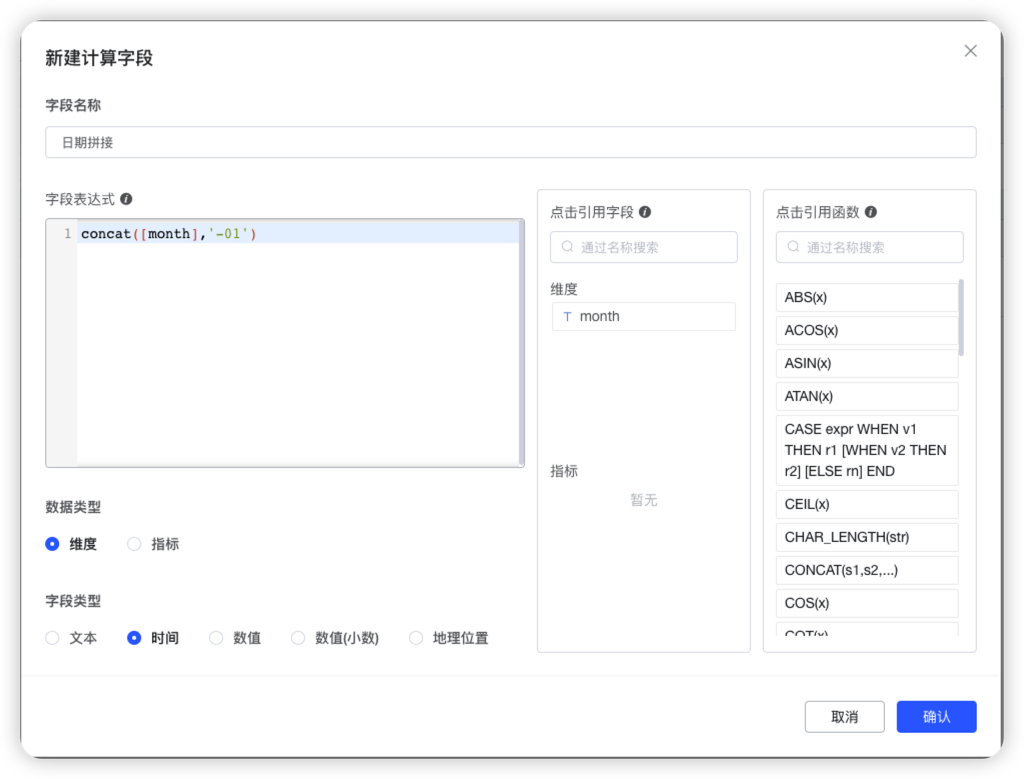The image size is (1024, 779).
Task: Confirm the new calculated field with 确认
Action: pos(936,716)
